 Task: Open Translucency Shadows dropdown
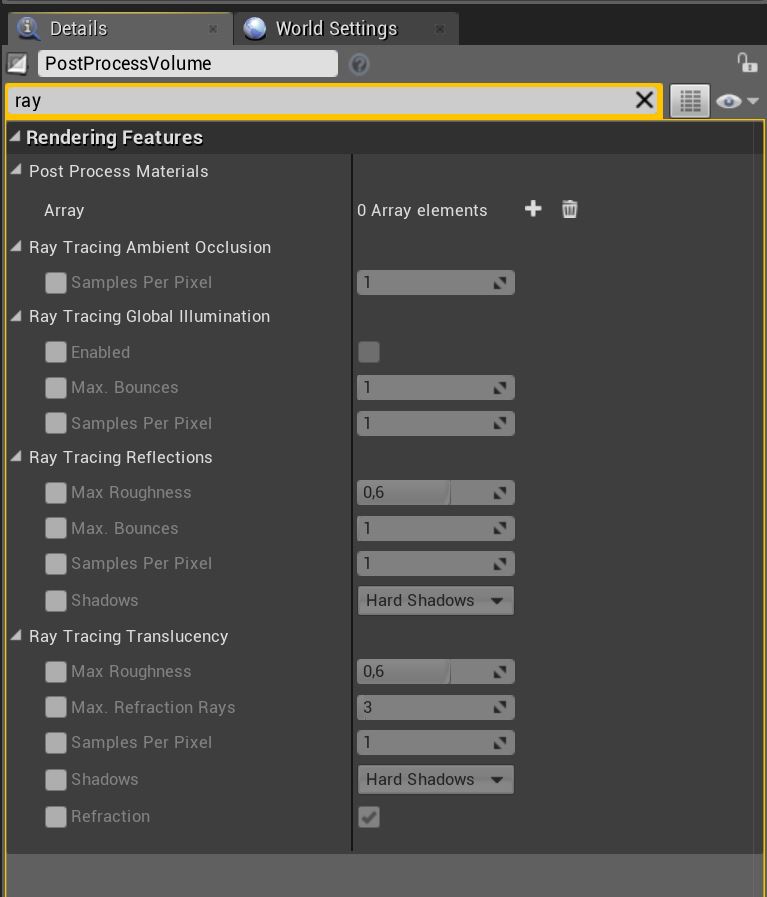pyautogui.click(x=435, y=779)
